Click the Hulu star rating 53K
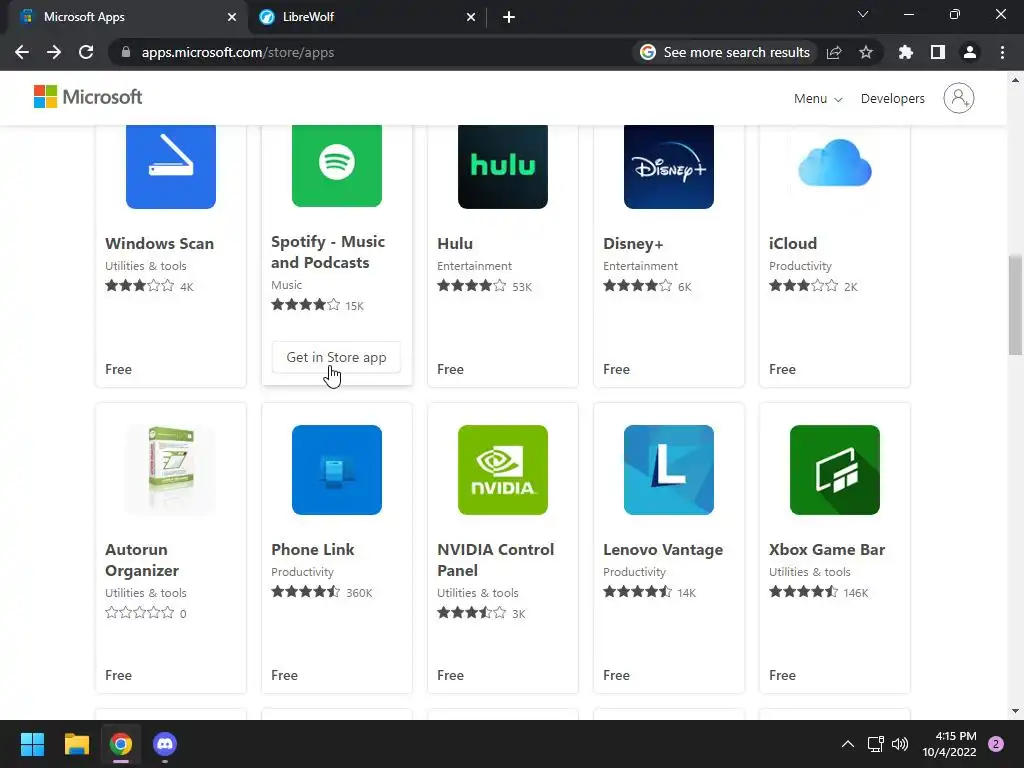1024x768 pixels. pos(485,286)
